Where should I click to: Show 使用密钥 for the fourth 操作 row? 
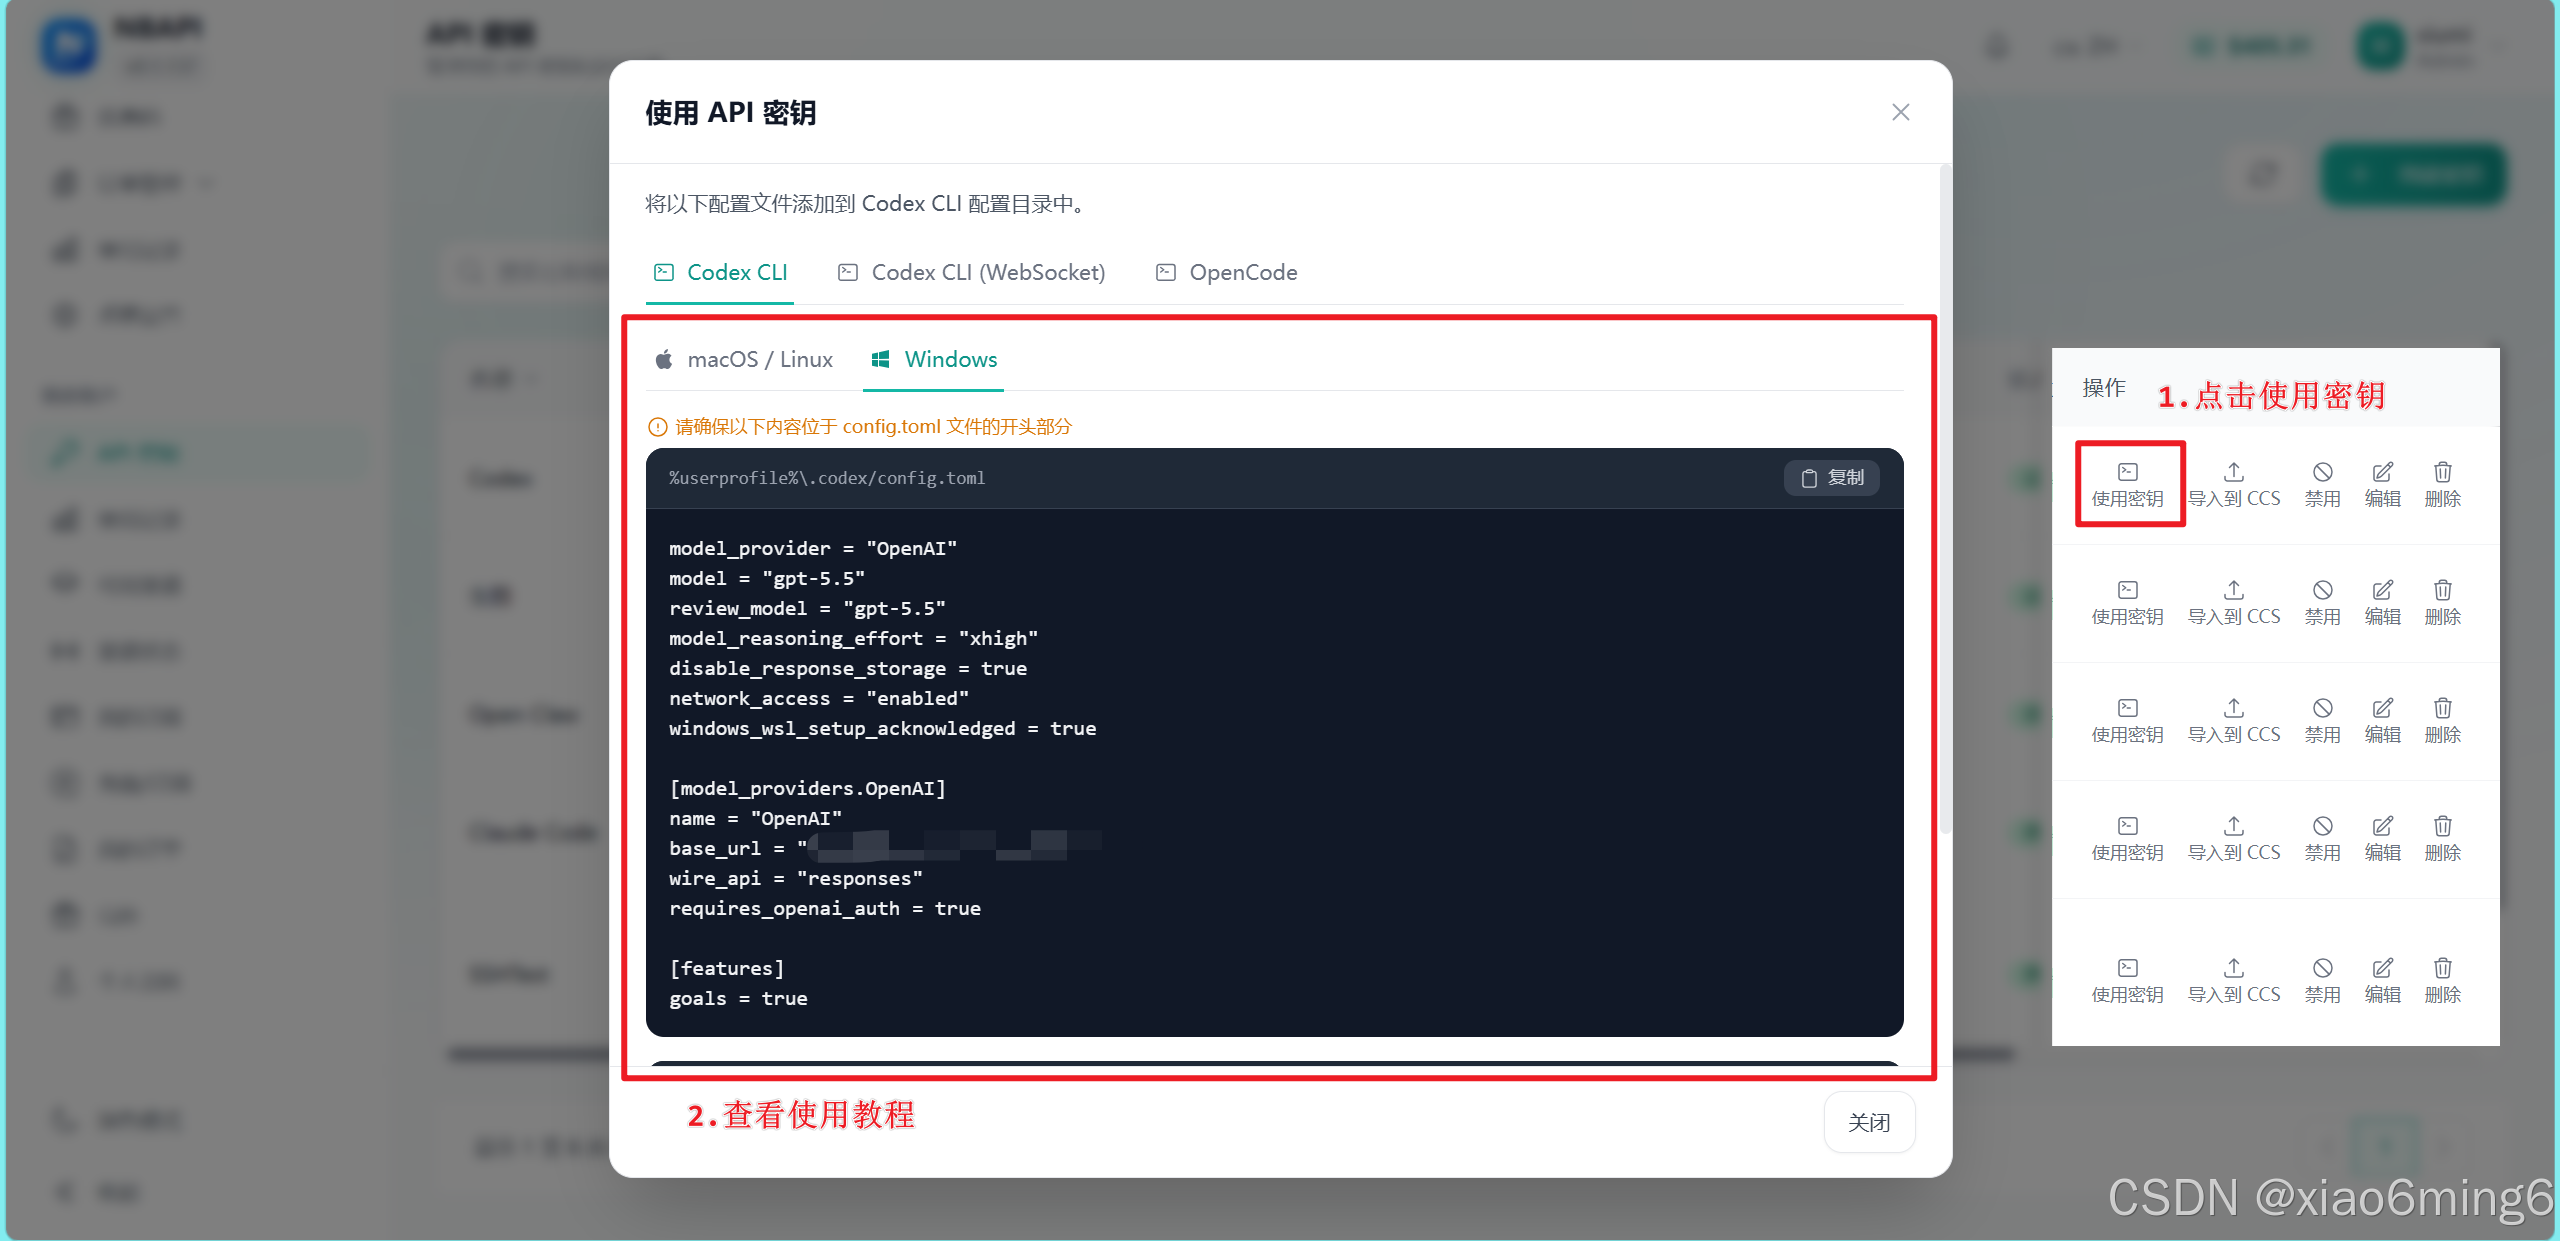2127,839
